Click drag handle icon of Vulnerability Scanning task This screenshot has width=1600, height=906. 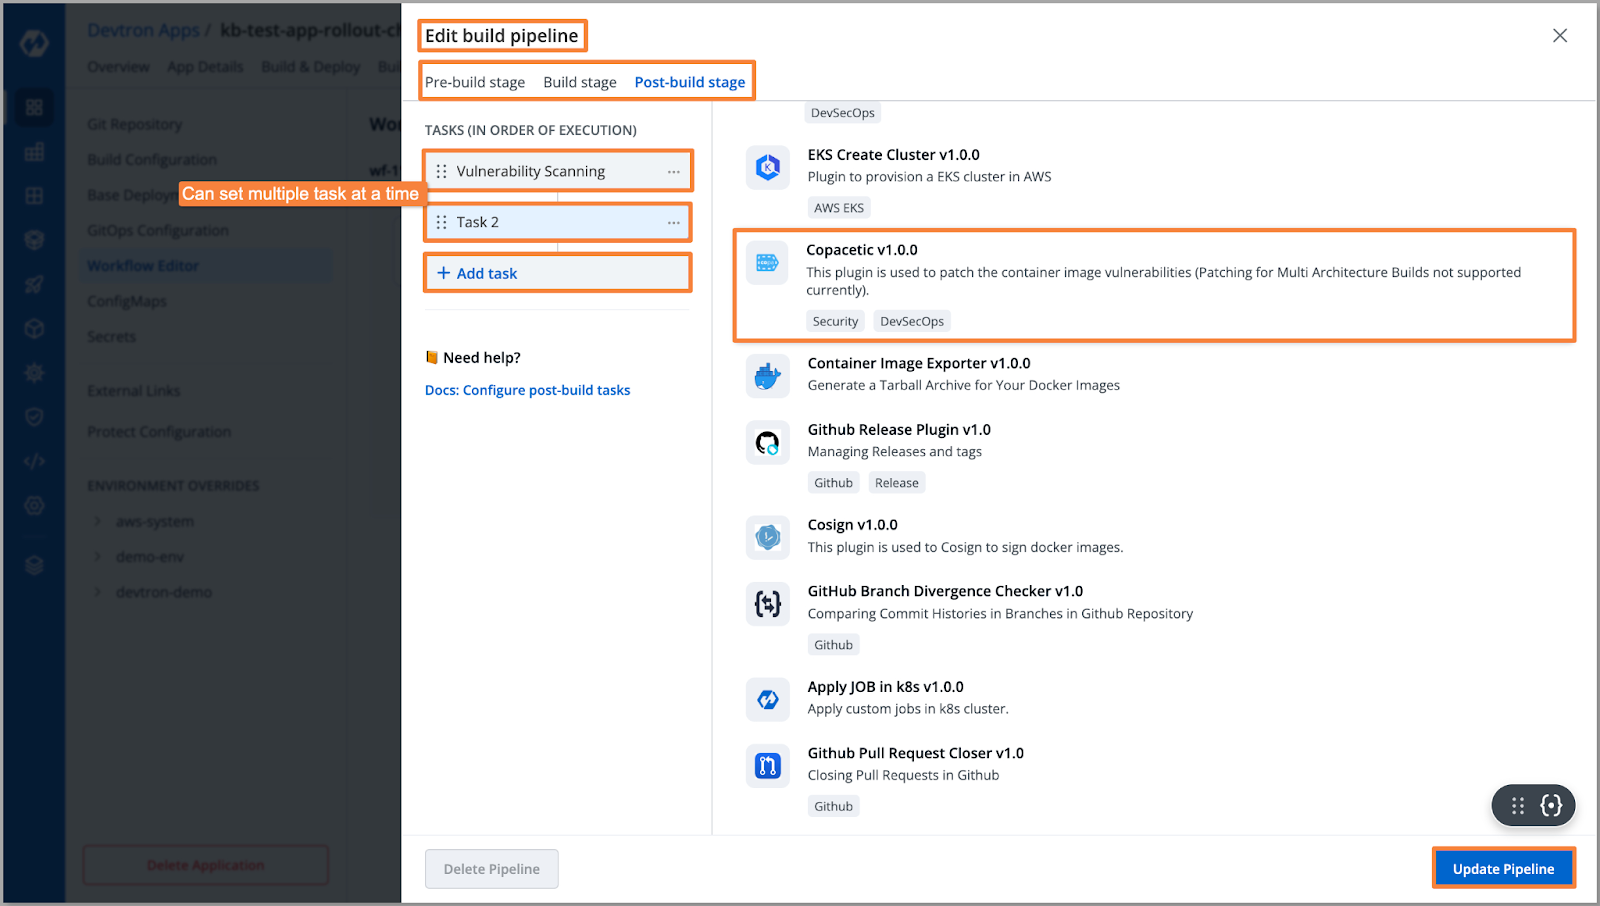pyautogui.click(x=441, y=172)
